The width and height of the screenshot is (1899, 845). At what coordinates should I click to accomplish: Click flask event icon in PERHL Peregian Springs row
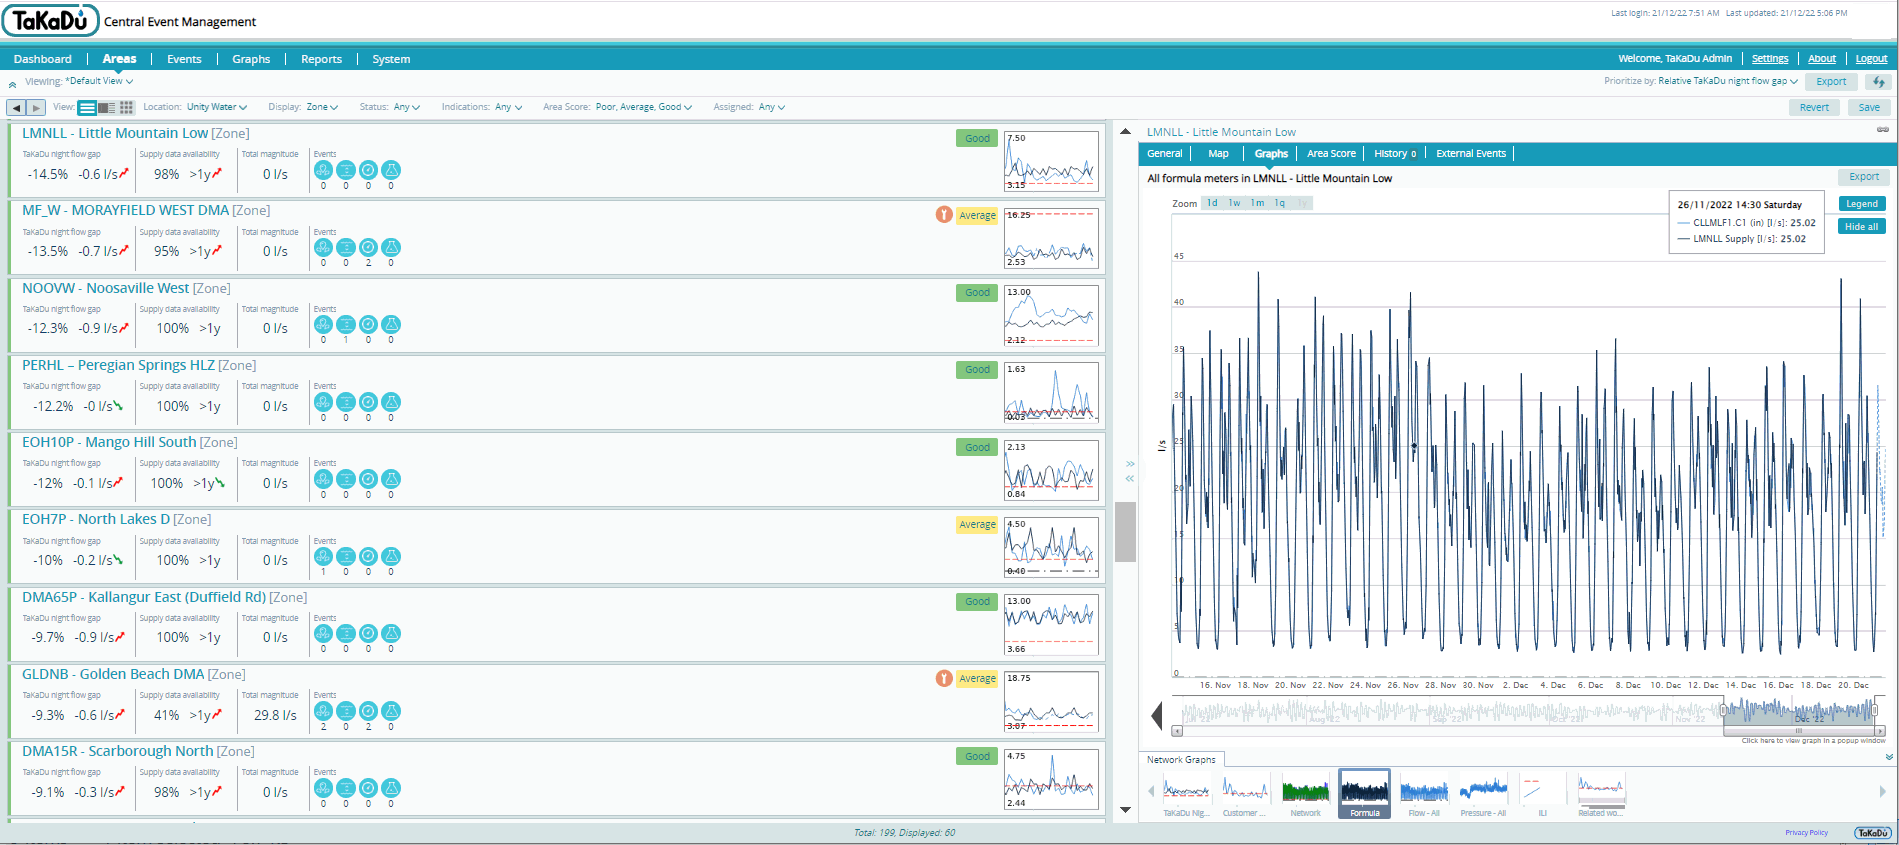point(391,402)
